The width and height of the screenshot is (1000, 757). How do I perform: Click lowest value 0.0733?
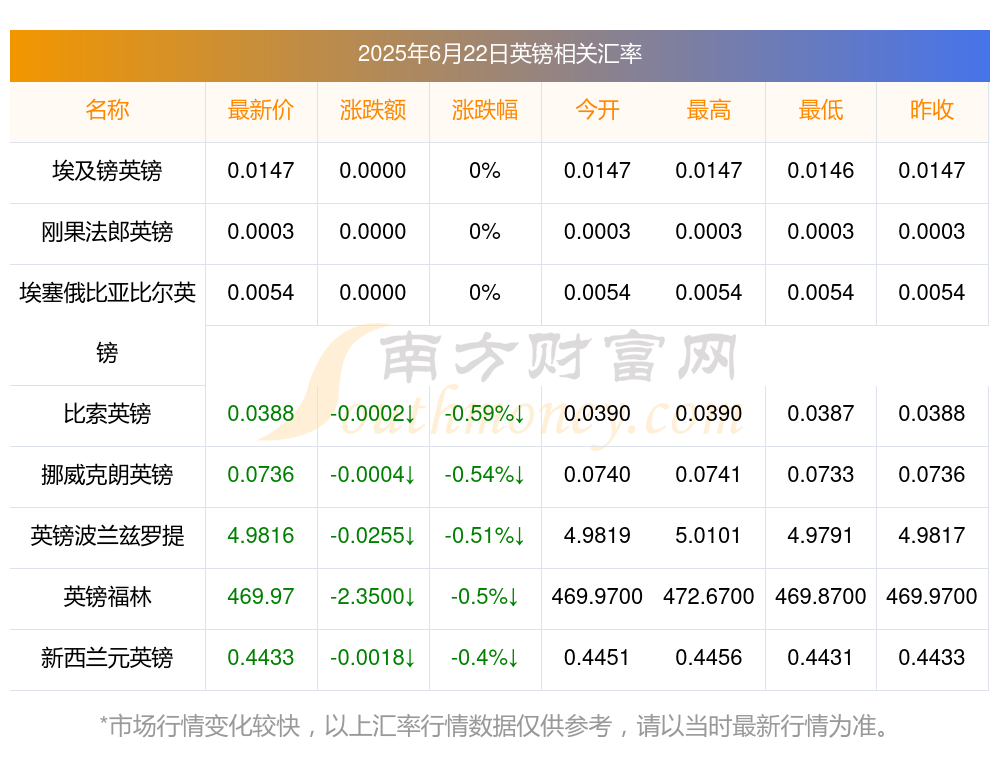click(821, 475)
